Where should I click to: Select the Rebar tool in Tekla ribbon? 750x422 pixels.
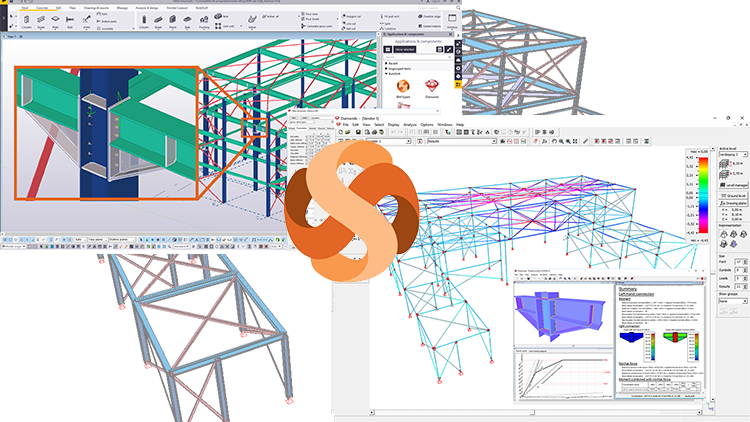point(252,21)
